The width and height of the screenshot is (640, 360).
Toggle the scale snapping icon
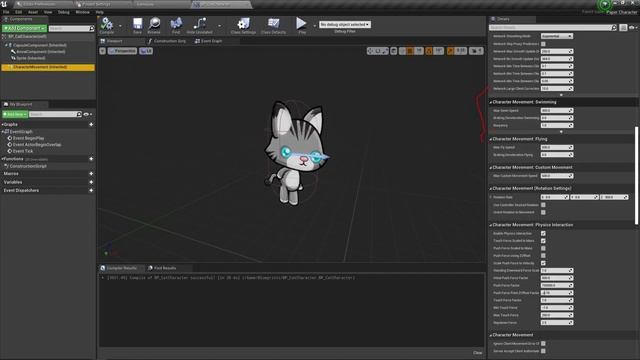450,51
